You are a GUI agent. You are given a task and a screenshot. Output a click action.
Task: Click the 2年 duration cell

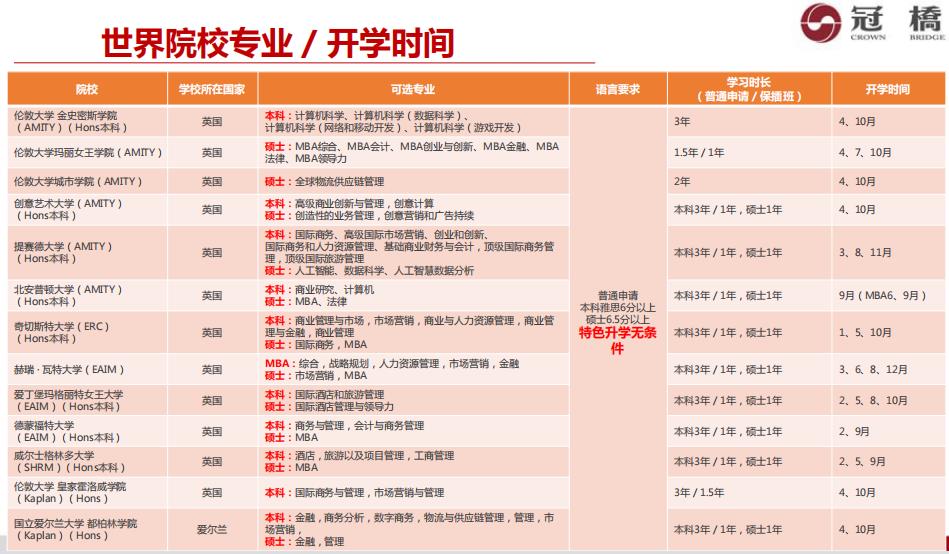tap(749, 182)
